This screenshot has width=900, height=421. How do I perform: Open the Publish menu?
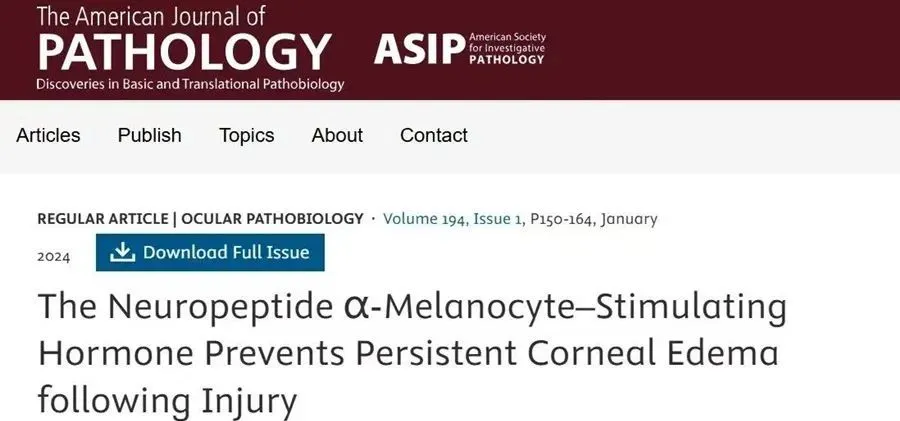pyautogui.click(x=150, y=136)
